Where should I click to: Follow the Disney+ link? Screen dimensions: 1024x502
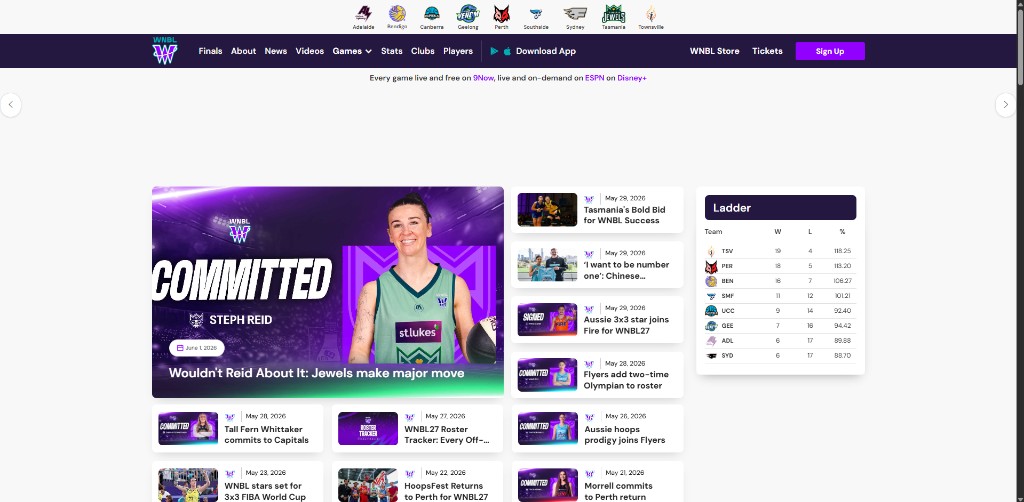[632, 78]
